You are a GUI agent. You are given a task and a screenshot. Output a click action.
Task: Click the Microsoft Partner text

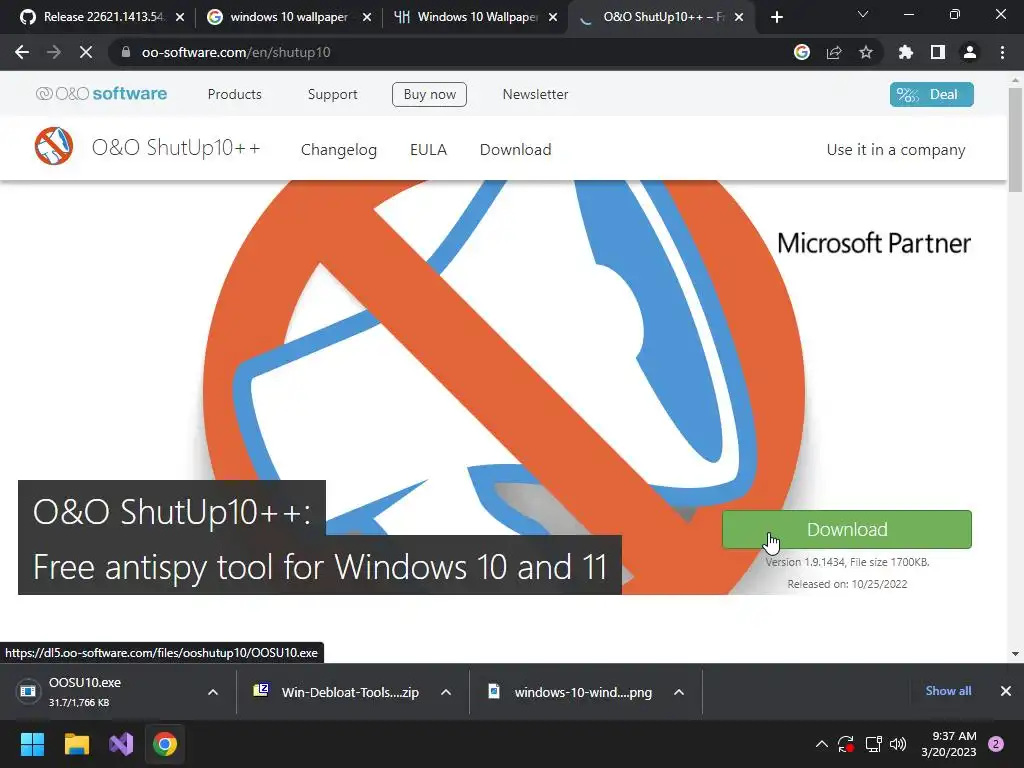pos(874,243)
